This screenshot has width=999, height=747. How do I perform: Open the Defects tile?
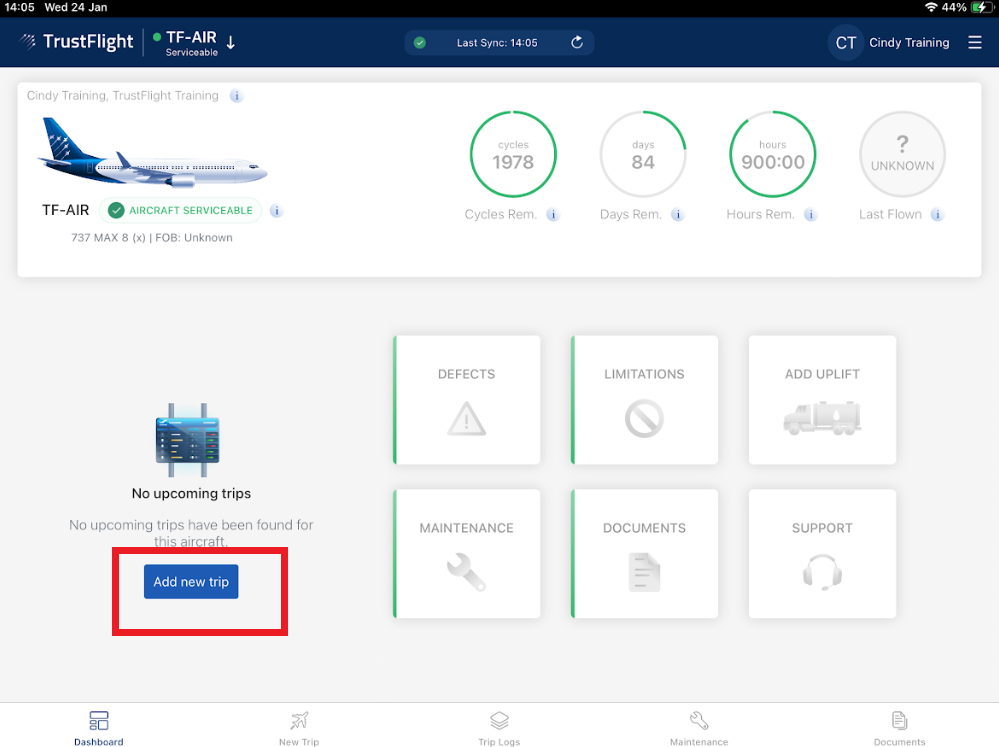[x=466, y=400]
